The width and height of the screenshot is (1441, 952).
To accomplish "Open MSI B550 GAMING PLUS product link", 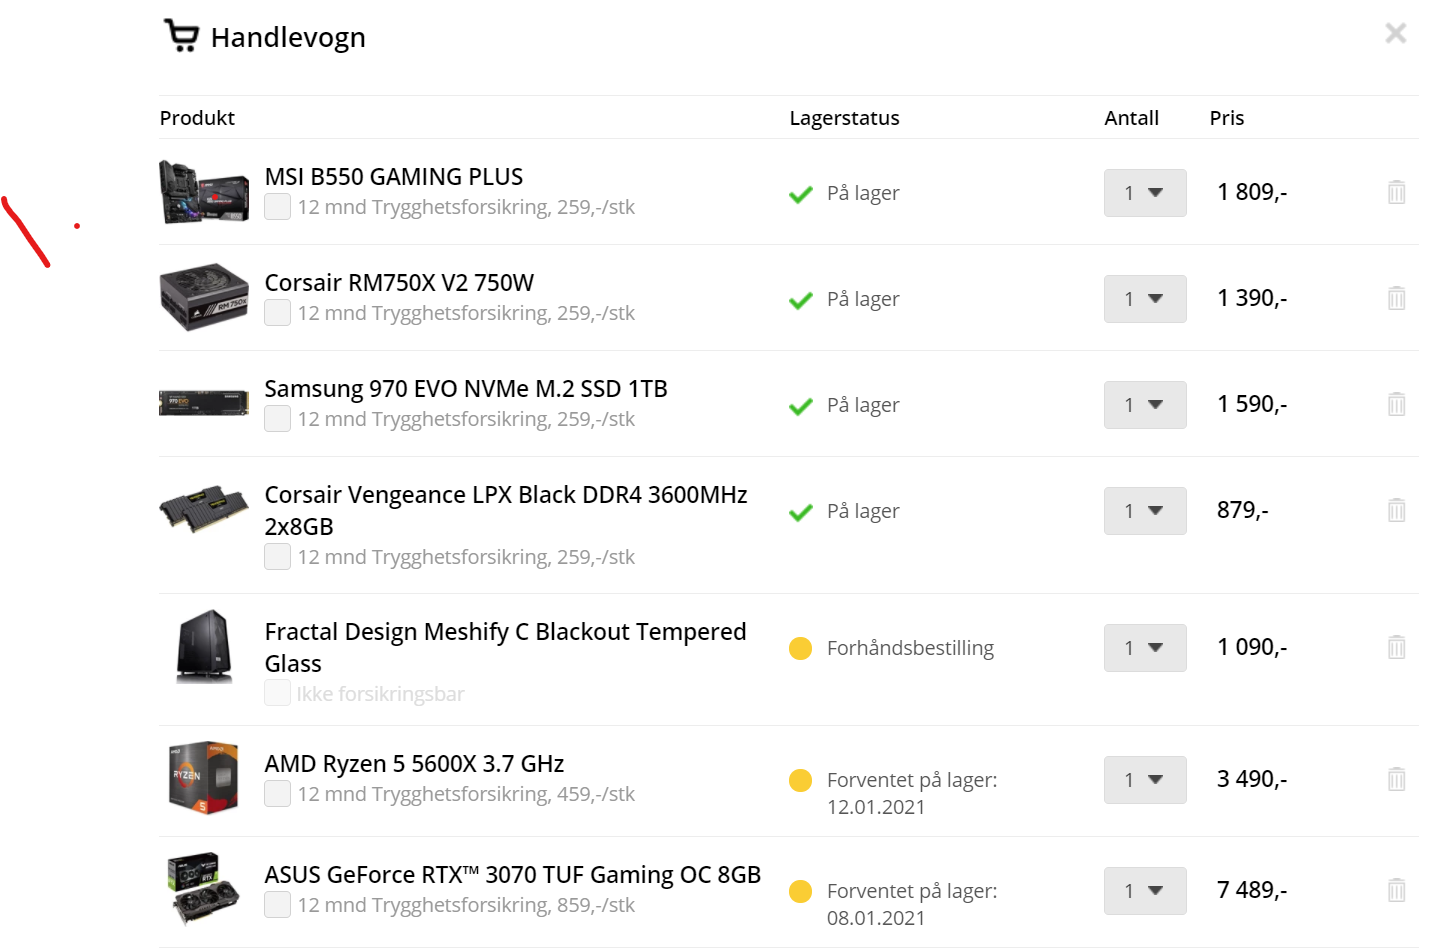I will tap(393, 177).
